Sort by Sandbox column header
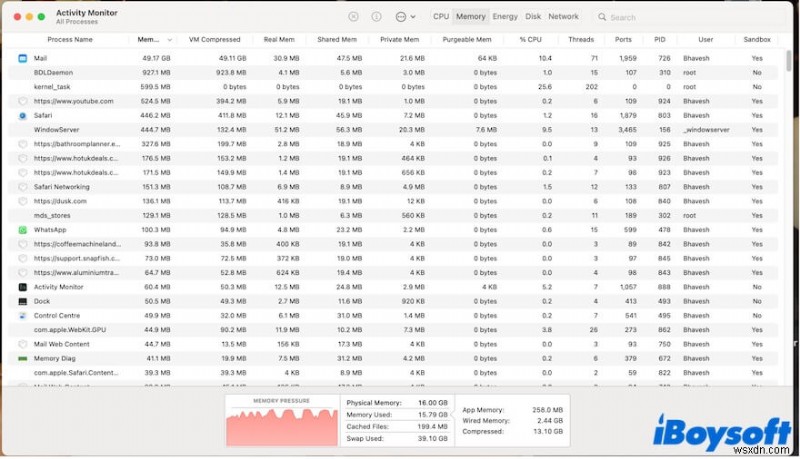Image resolution: width=800 pixels, height=459 pixels. point(757,39)
